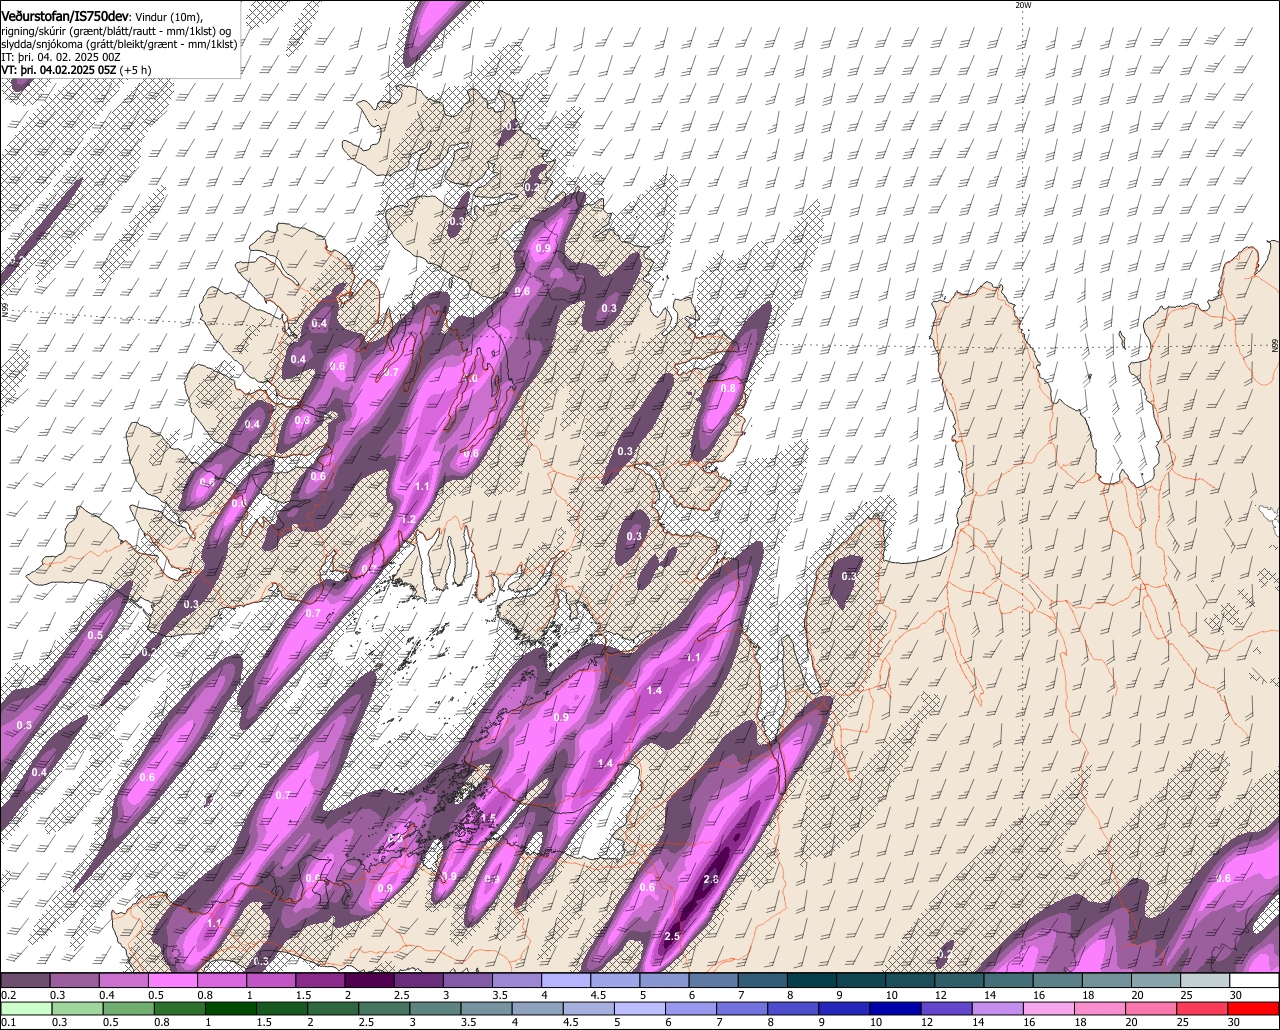Pick the snow legend swatch for 1.5

coord(320,981)
